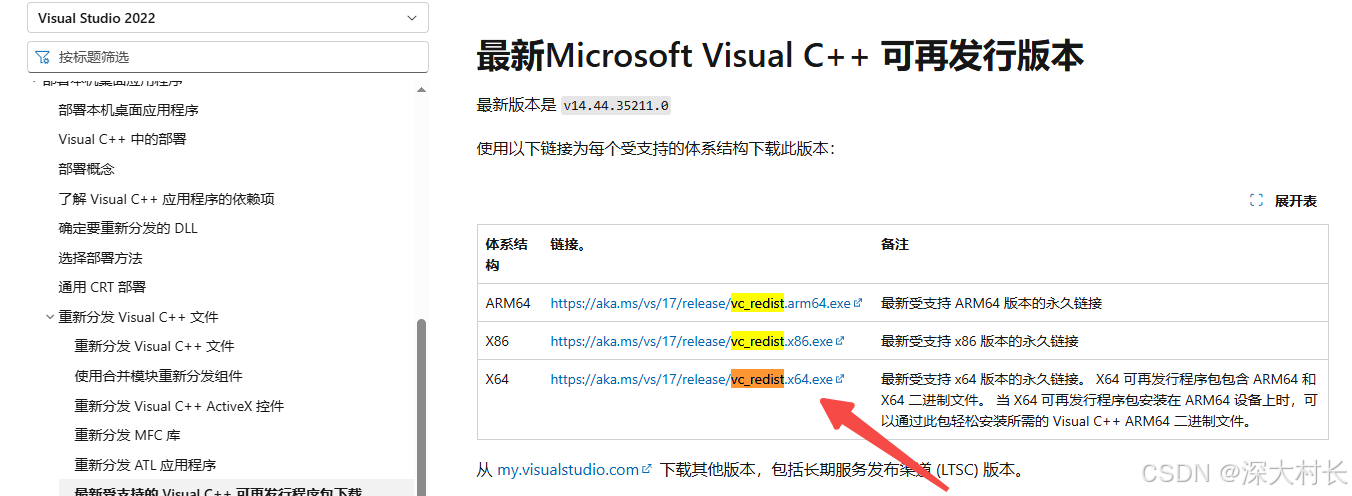Click the note 最新受支持 x86 版本的永久链接

pyautogui.click(x=979, y=341)
